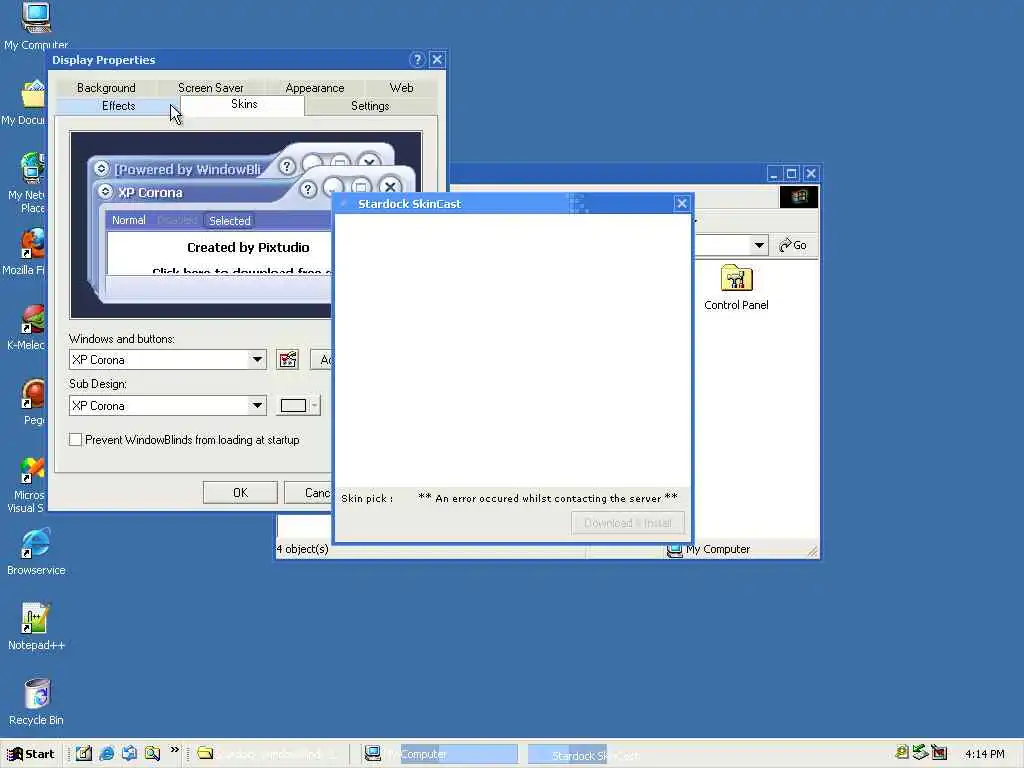Click the help icon in XP Corona preview
1024x768 pixels.
click(x=308, y=189)
